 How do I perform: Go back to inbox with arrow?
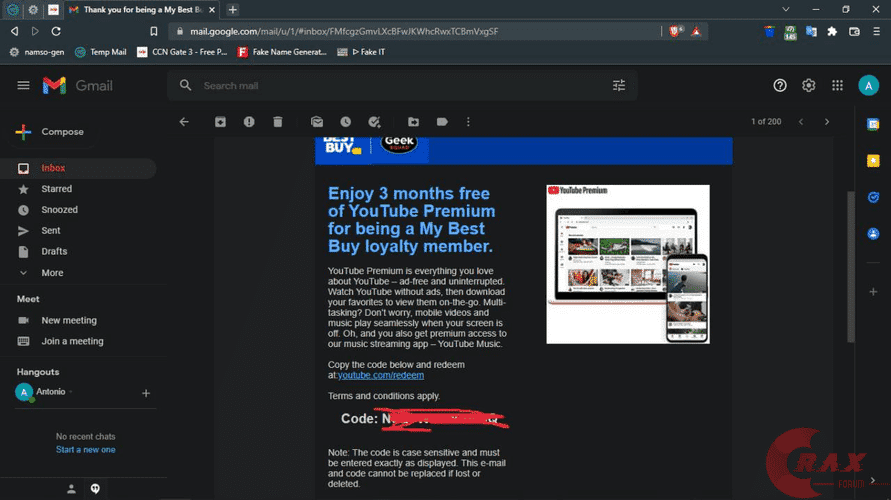point(183,122)
